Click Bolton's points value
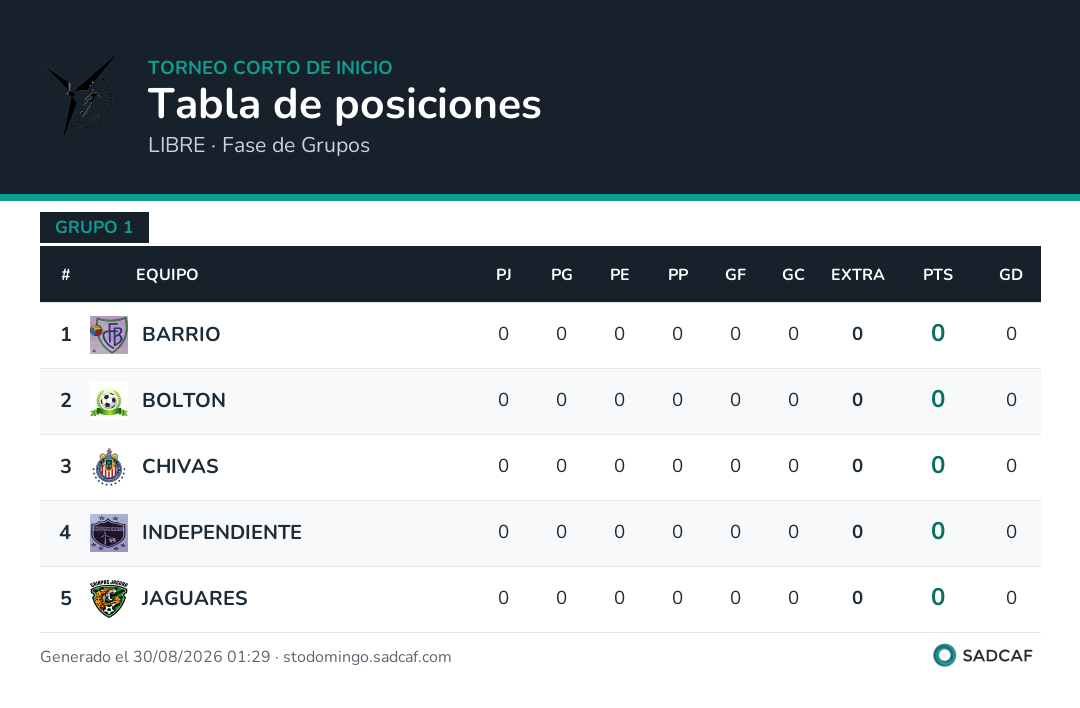Viewport: 1080px width, 708px height. coord(937,399)
